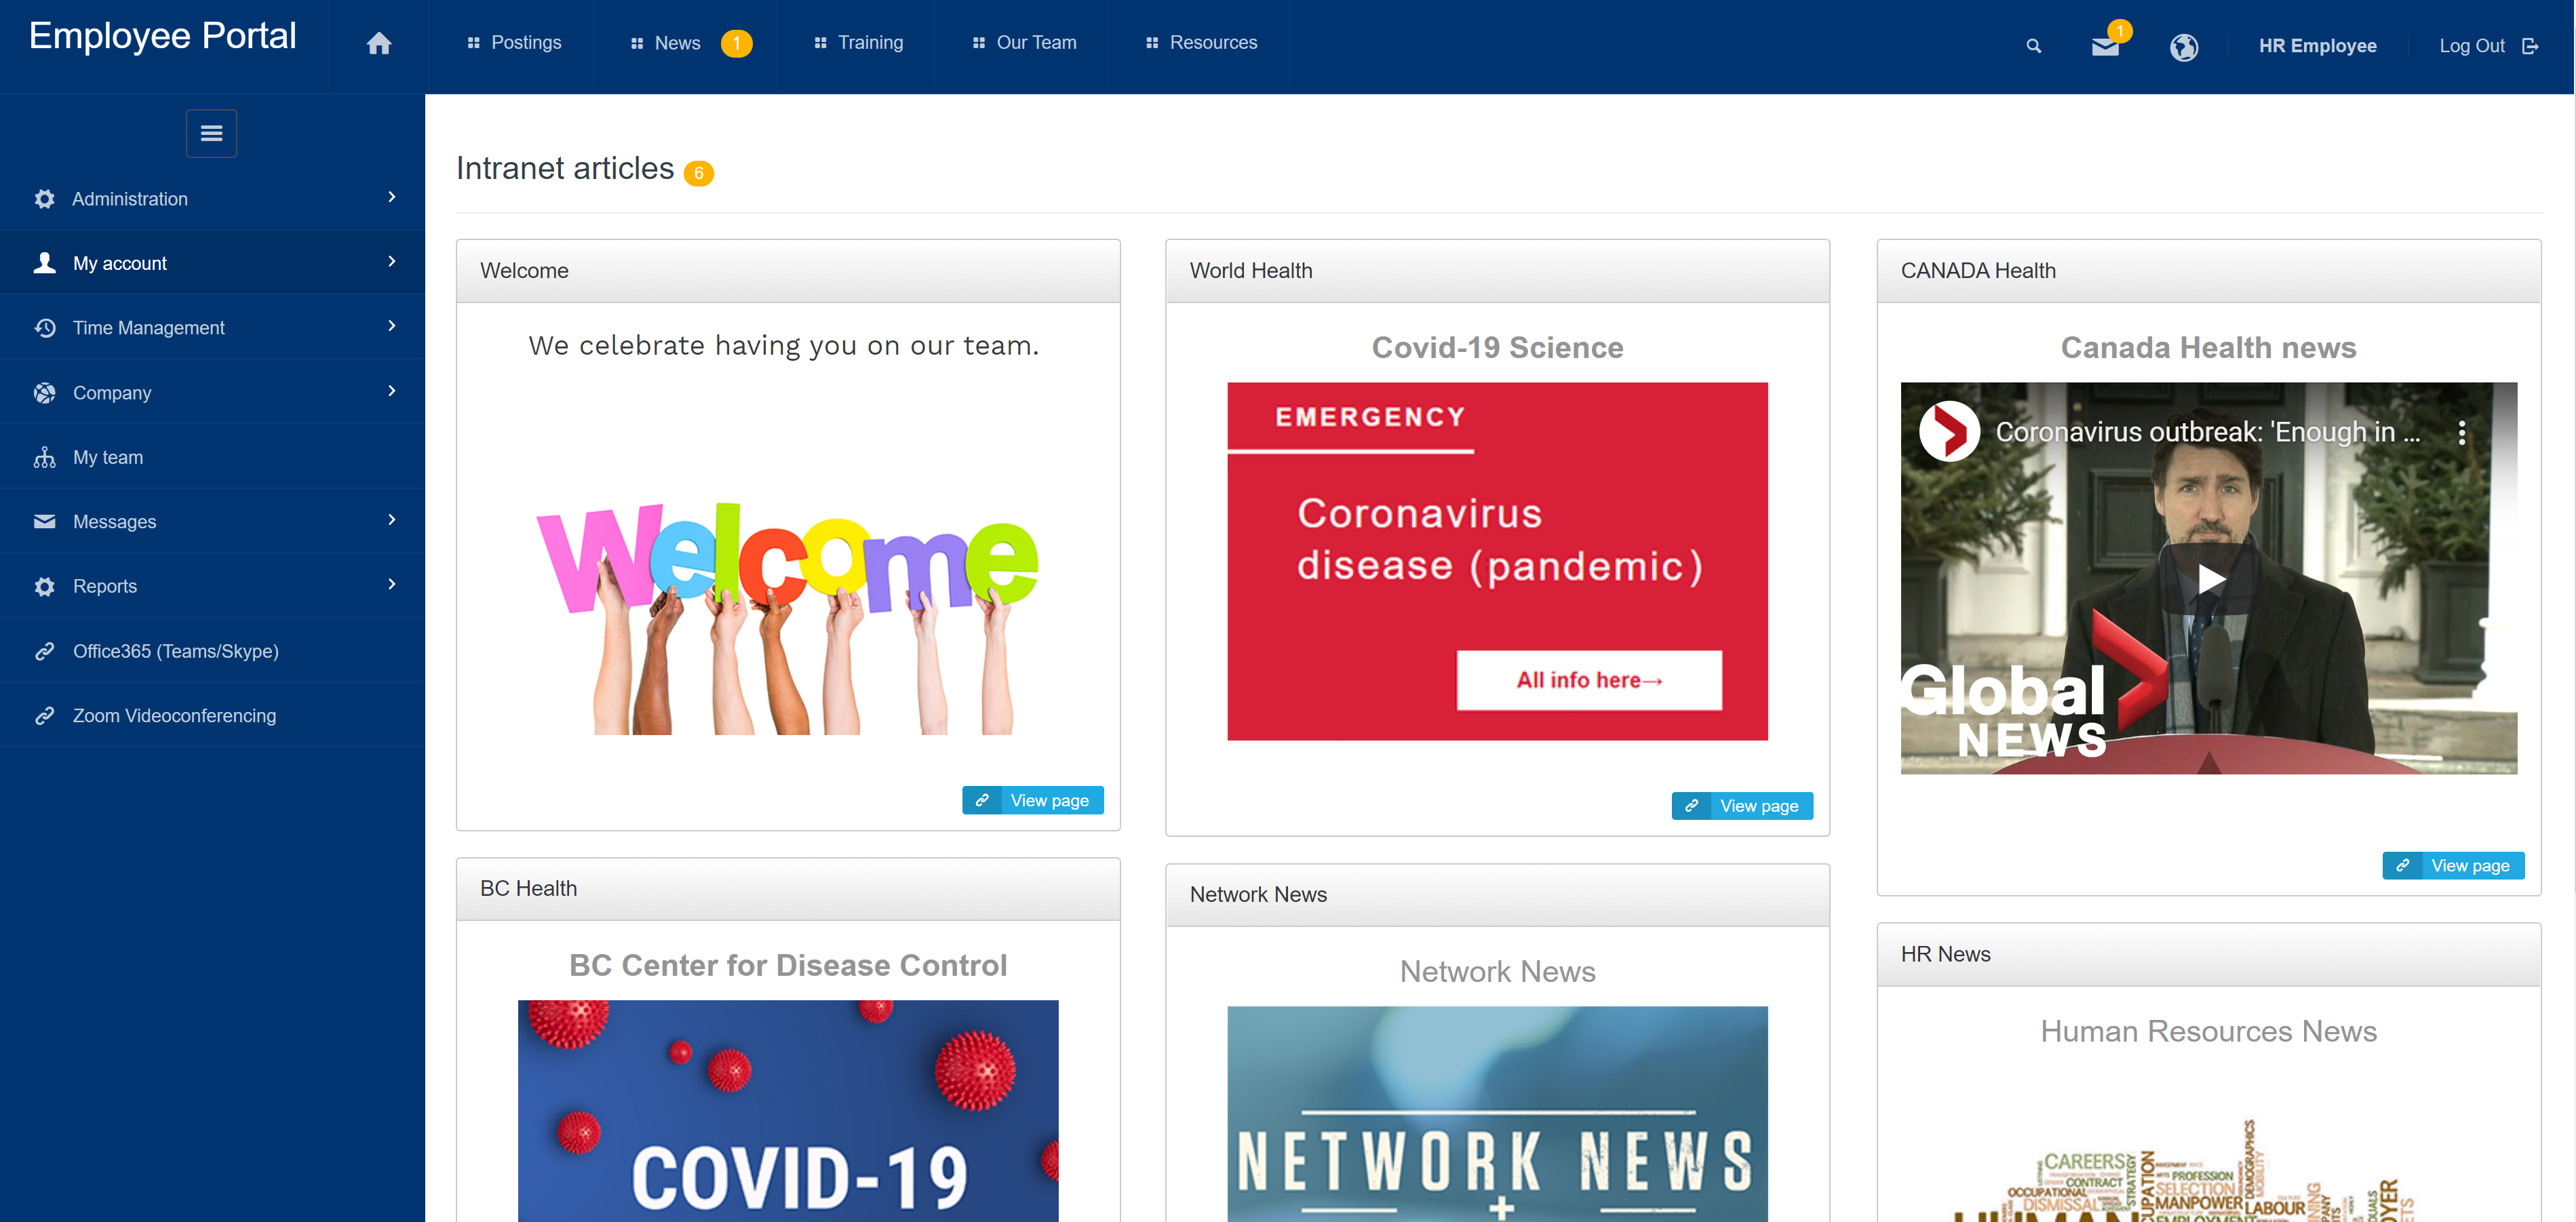
Task: Click the Intranet articles count badge
Action: pos(698,173)
